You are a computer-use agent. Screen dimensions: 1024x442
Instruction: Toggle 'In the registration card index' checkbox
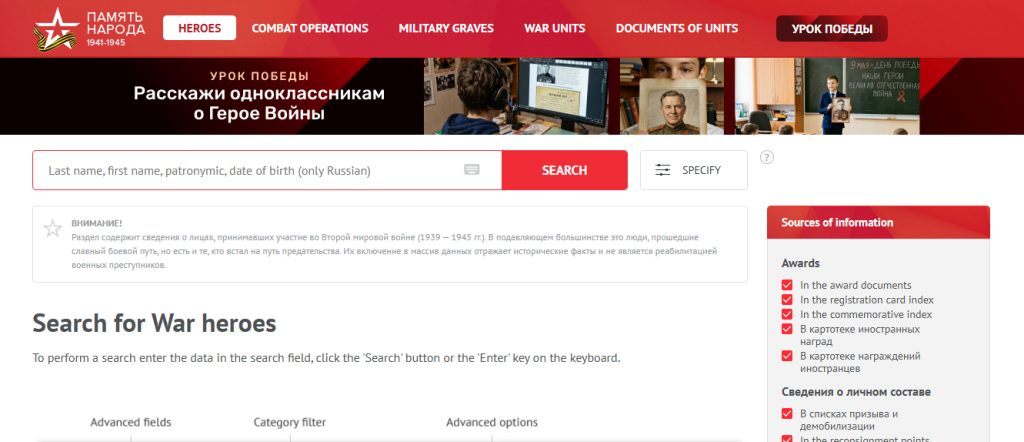pyautogui.click(x=786, y=300)
